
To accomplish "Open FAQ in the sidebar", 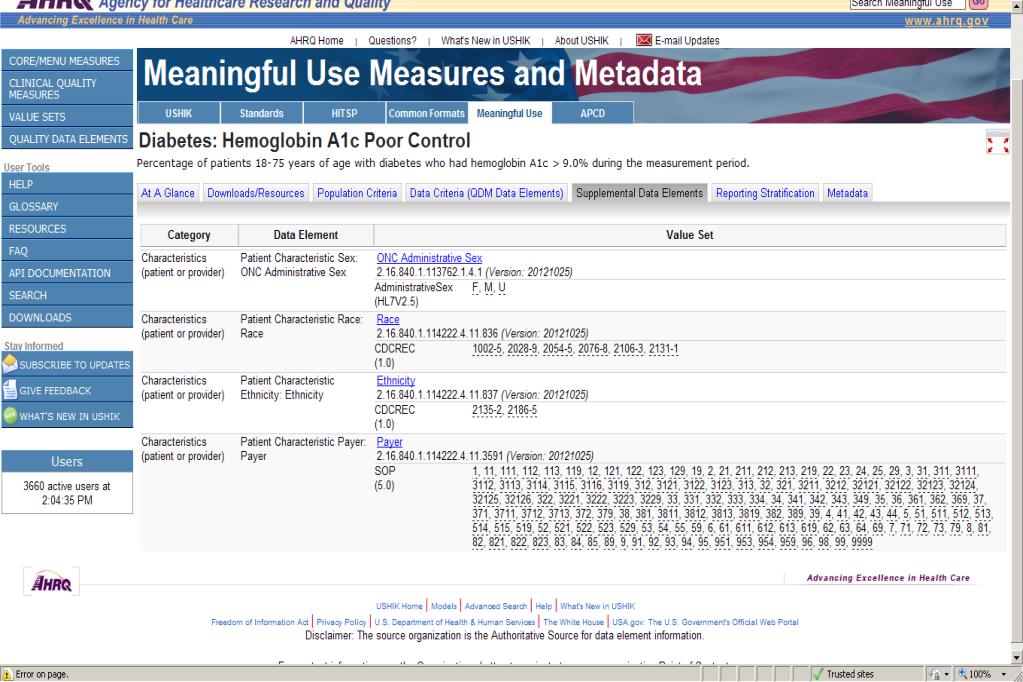I will [67, 251].
